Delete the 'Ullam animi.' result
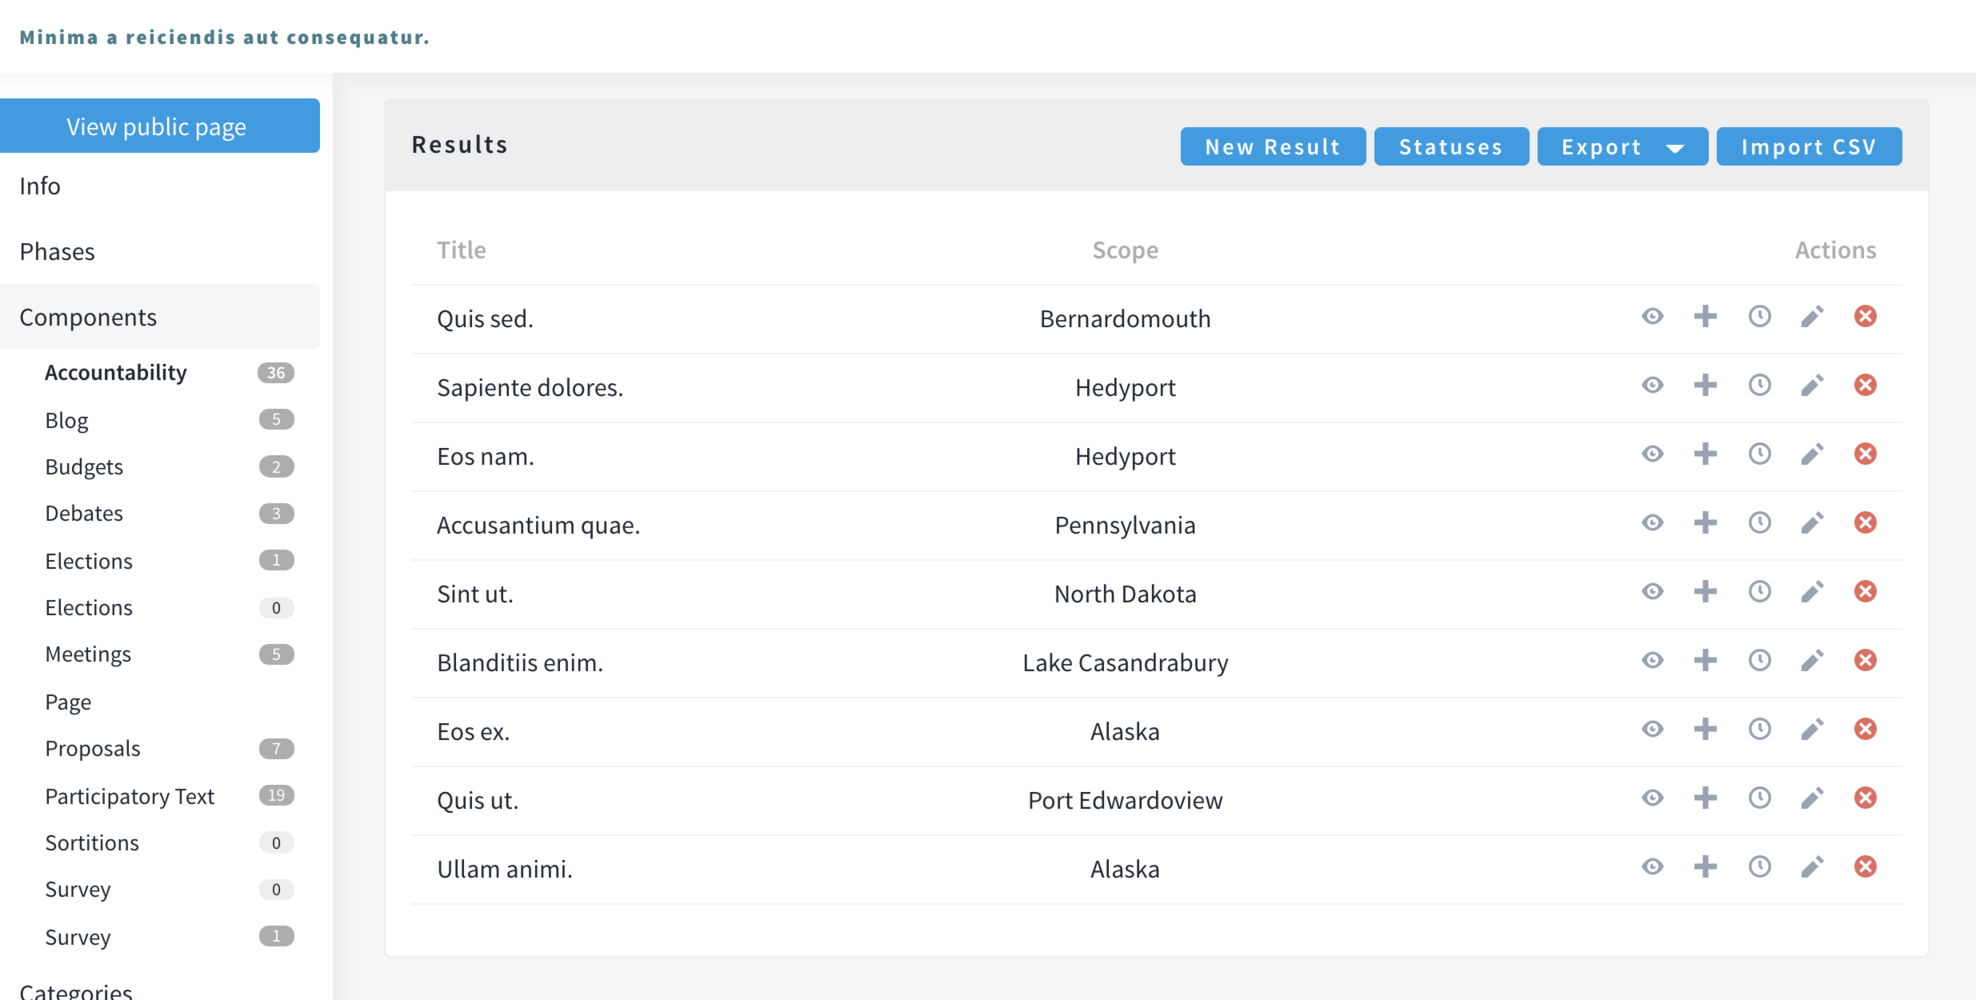 pos(1865,867)
